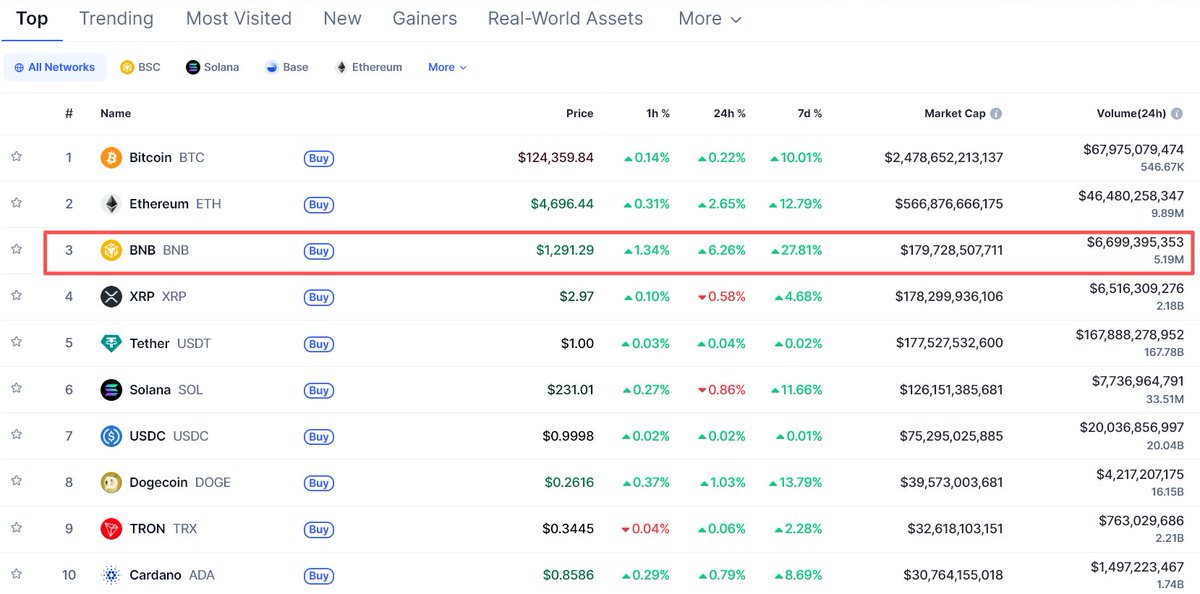This screenshot has height=594, width=1200.
Task: Add Tether to watchlist via star
Action: (x=16, y=342)
